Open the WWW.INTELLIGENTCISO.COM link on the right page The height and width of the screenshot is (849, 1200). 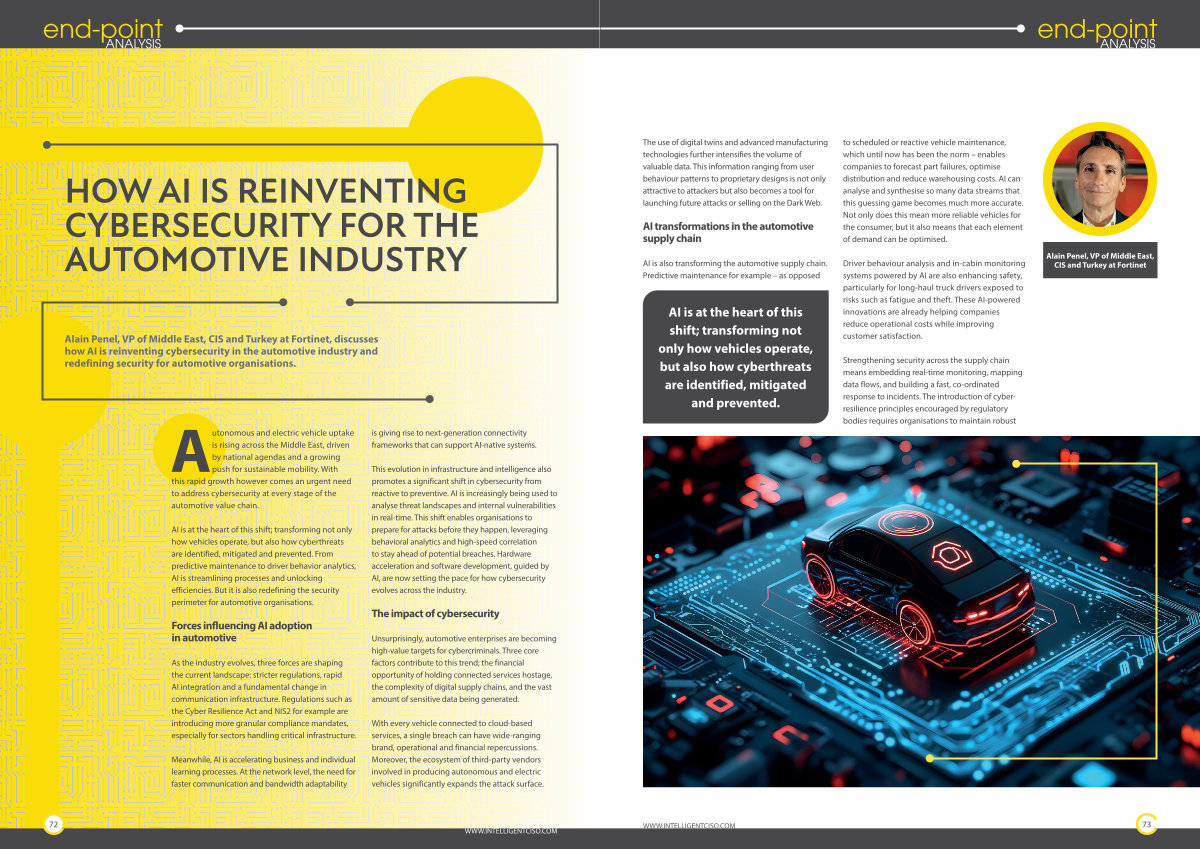point(689,825)
